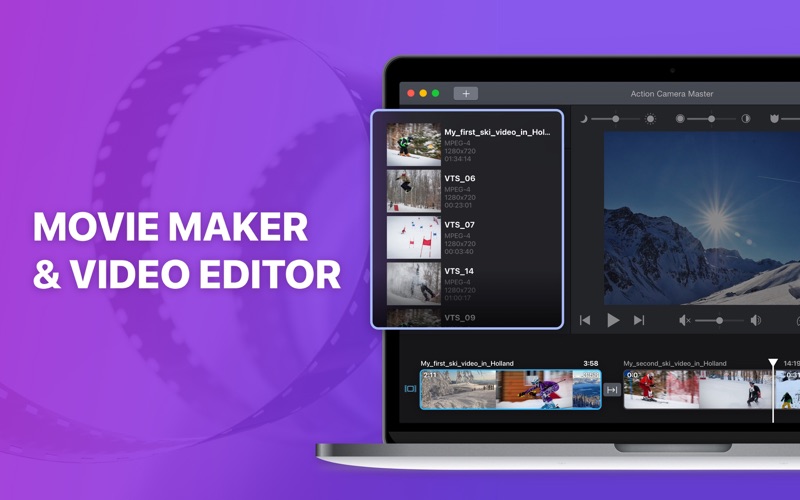Click the fit-frame icon beside the timeline
Screen dimensions: 800x500
[410, 389]
